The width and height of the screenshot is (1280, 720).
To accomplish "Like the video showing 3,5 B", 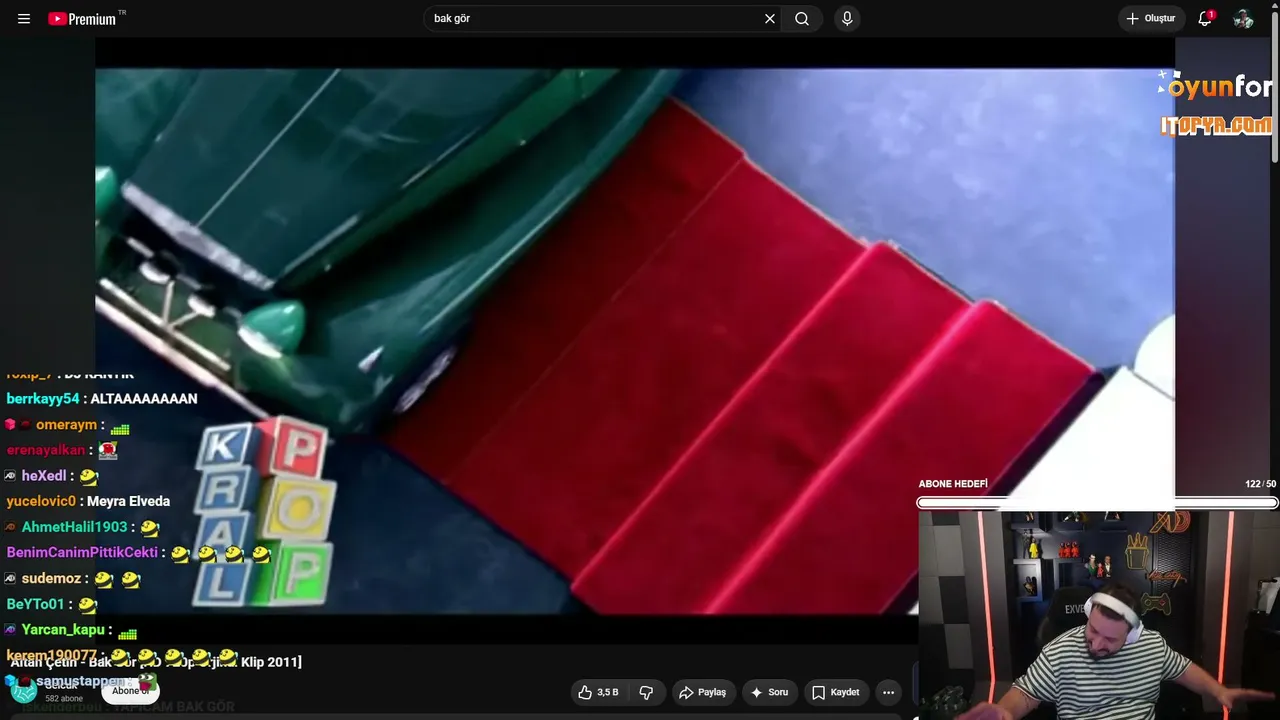I will point(598,692).
